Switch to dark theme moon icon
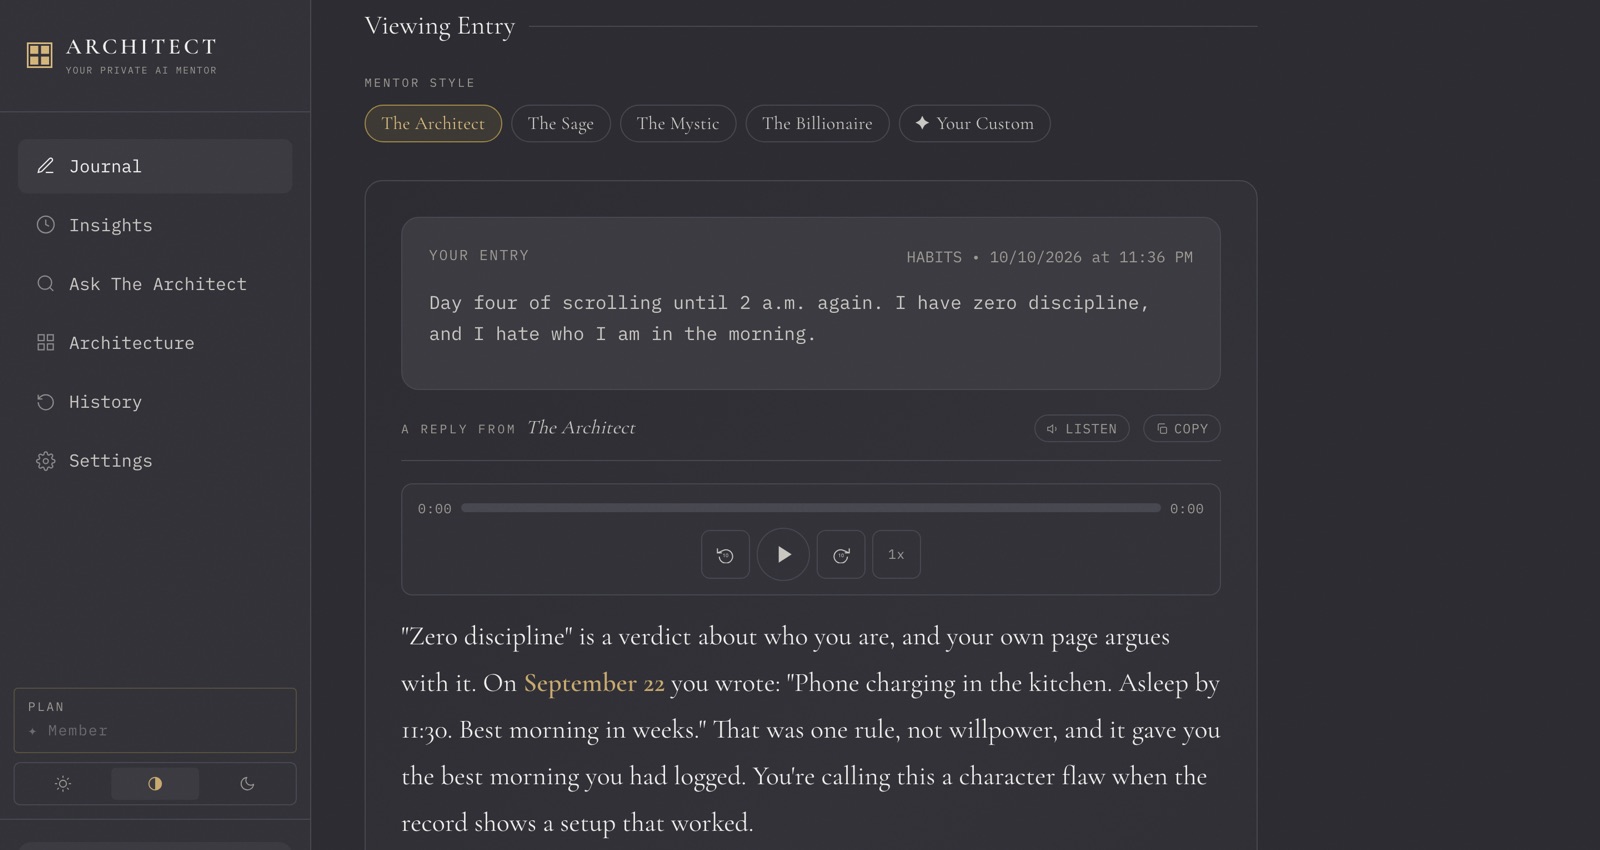This screenshot has width=1600, height=850. 247,784
